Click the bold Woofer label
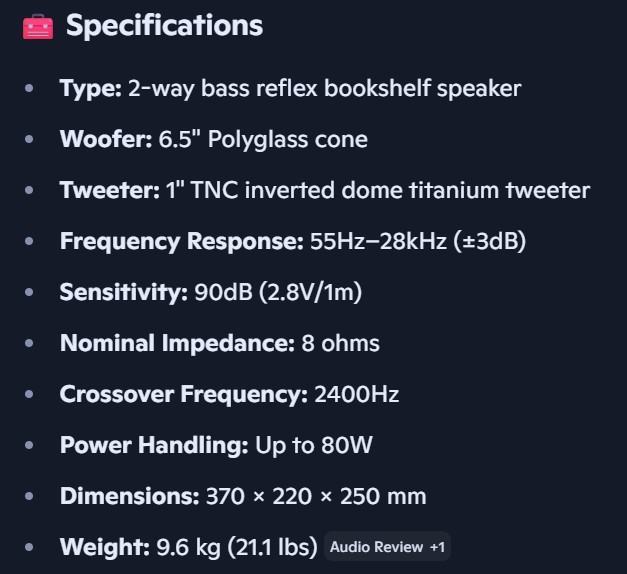This screenshot has width=627, height=574. coord(106,139)
